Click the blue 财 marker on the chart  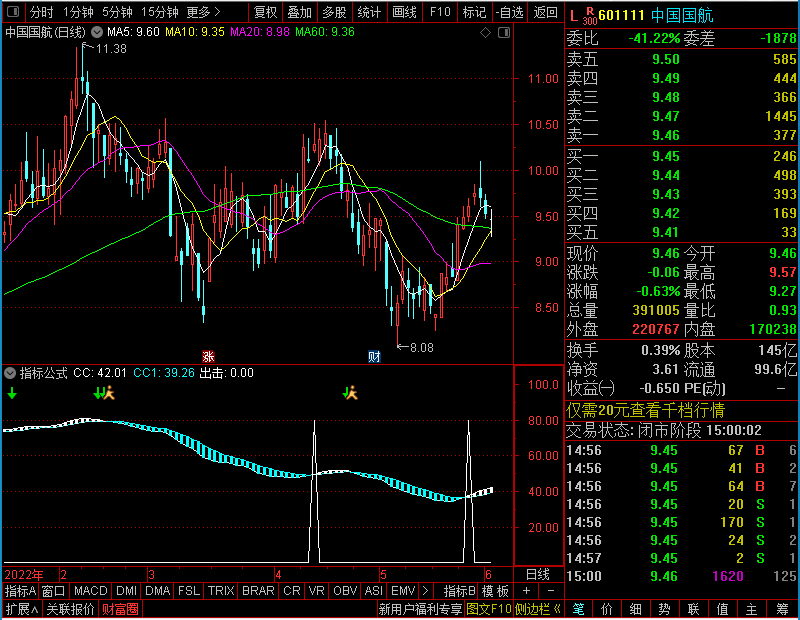click(x=374, y=356)
